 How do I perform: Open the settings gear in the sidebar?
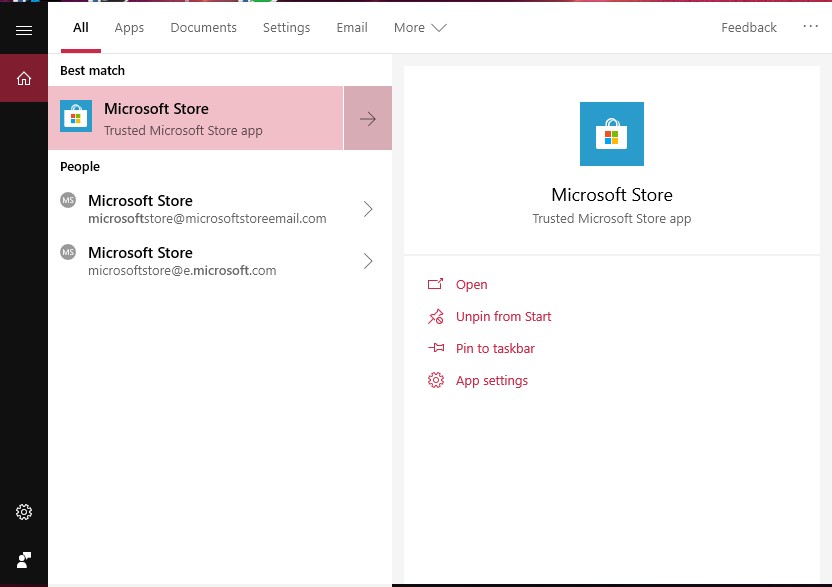click(x=24, y=512)
